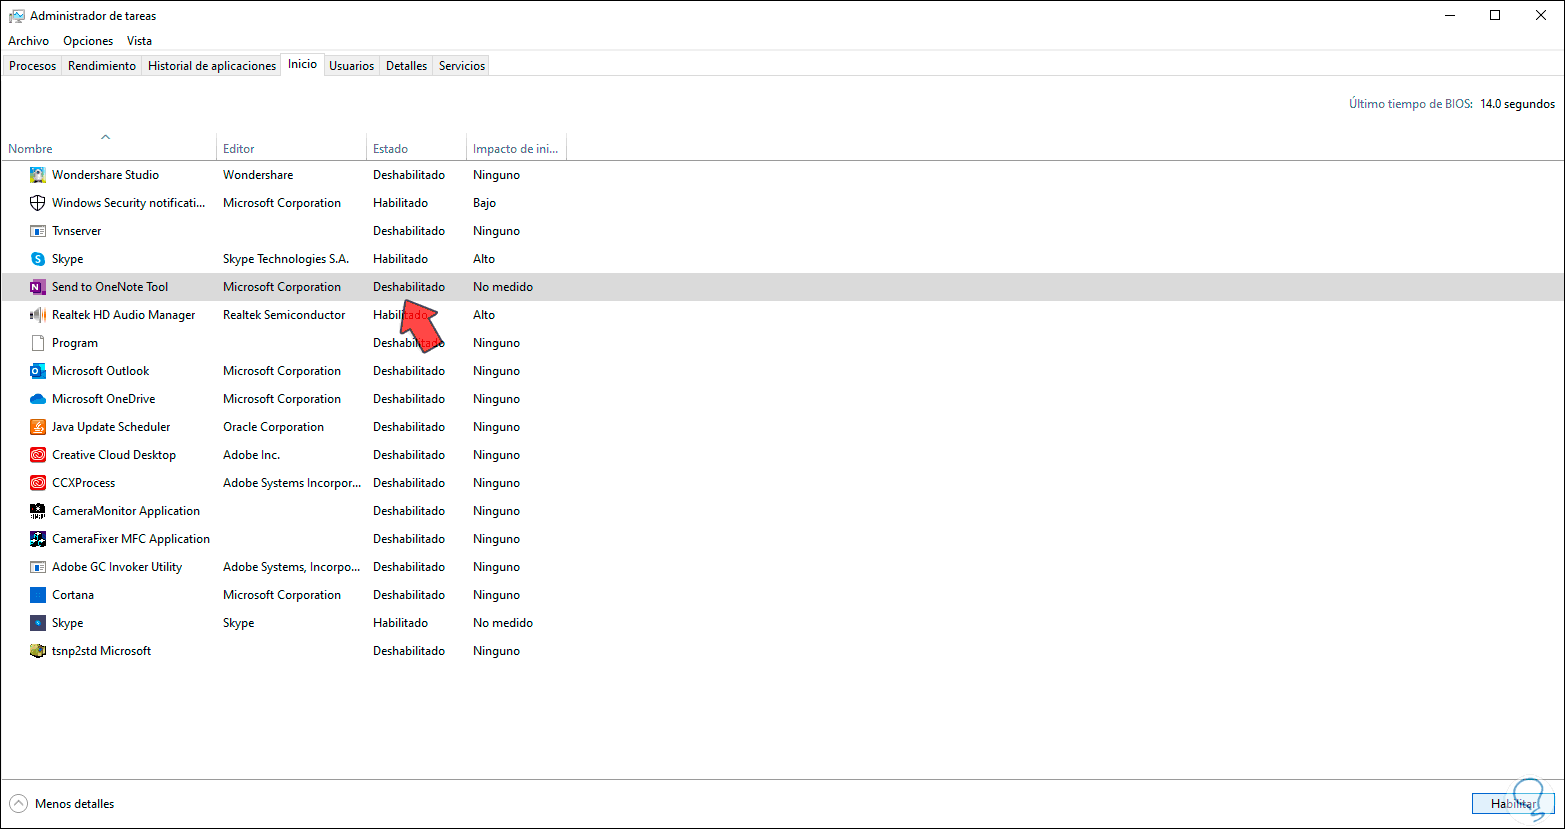Click 'No medido' in Send to OneNote row
1565x829 pixels.
tap(503, 287)
